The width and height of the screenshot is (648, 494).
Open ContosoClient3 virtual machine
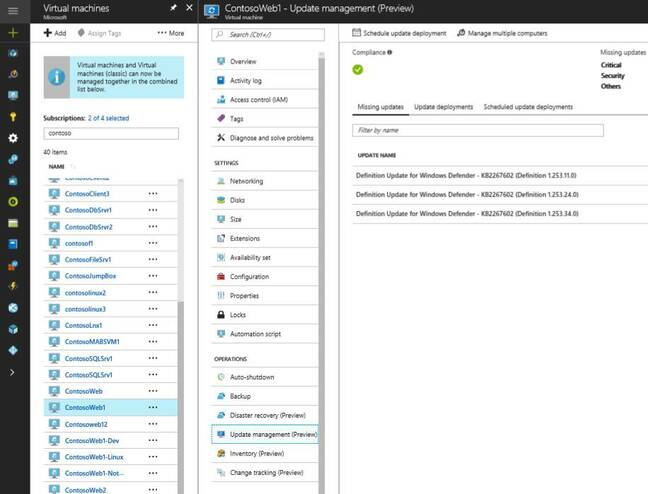[x=87, y=194]
